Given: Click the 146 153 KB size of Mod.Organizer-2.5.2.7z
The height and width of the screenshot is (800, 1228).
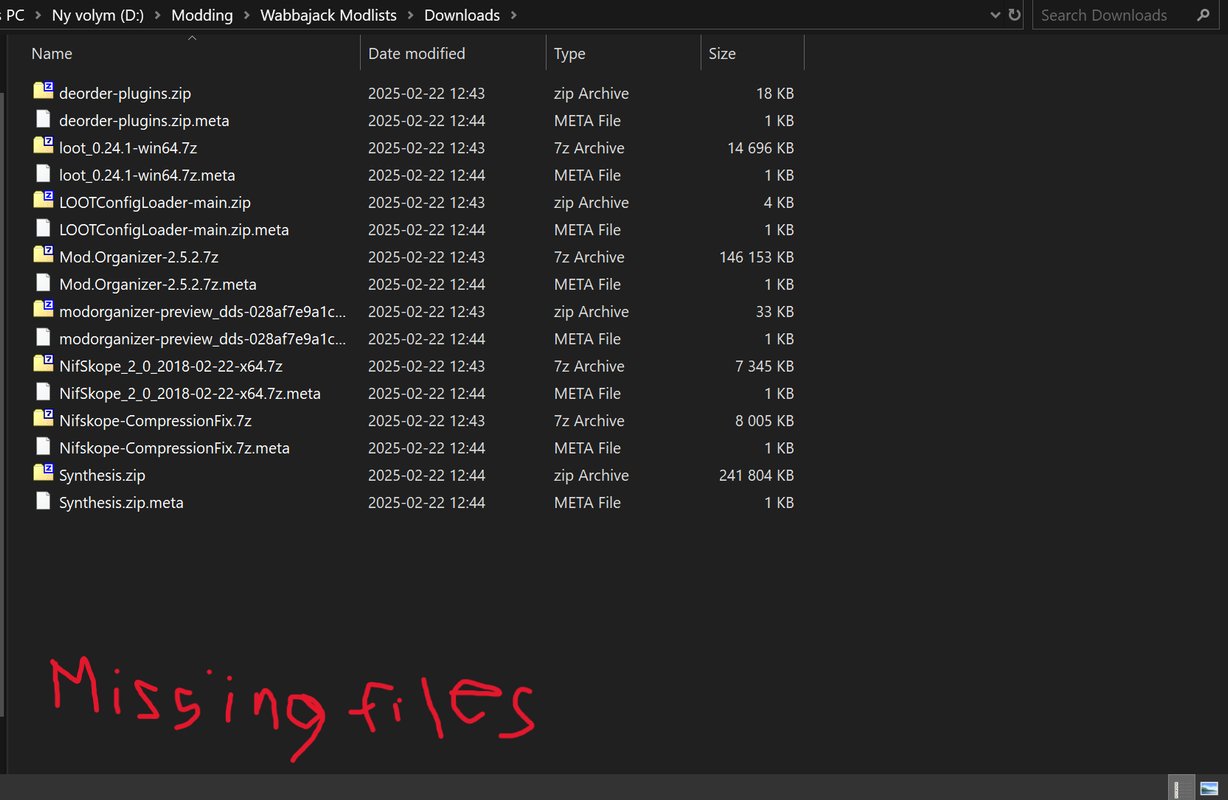Looking at the screenshot, I should [x=756, y=257].
